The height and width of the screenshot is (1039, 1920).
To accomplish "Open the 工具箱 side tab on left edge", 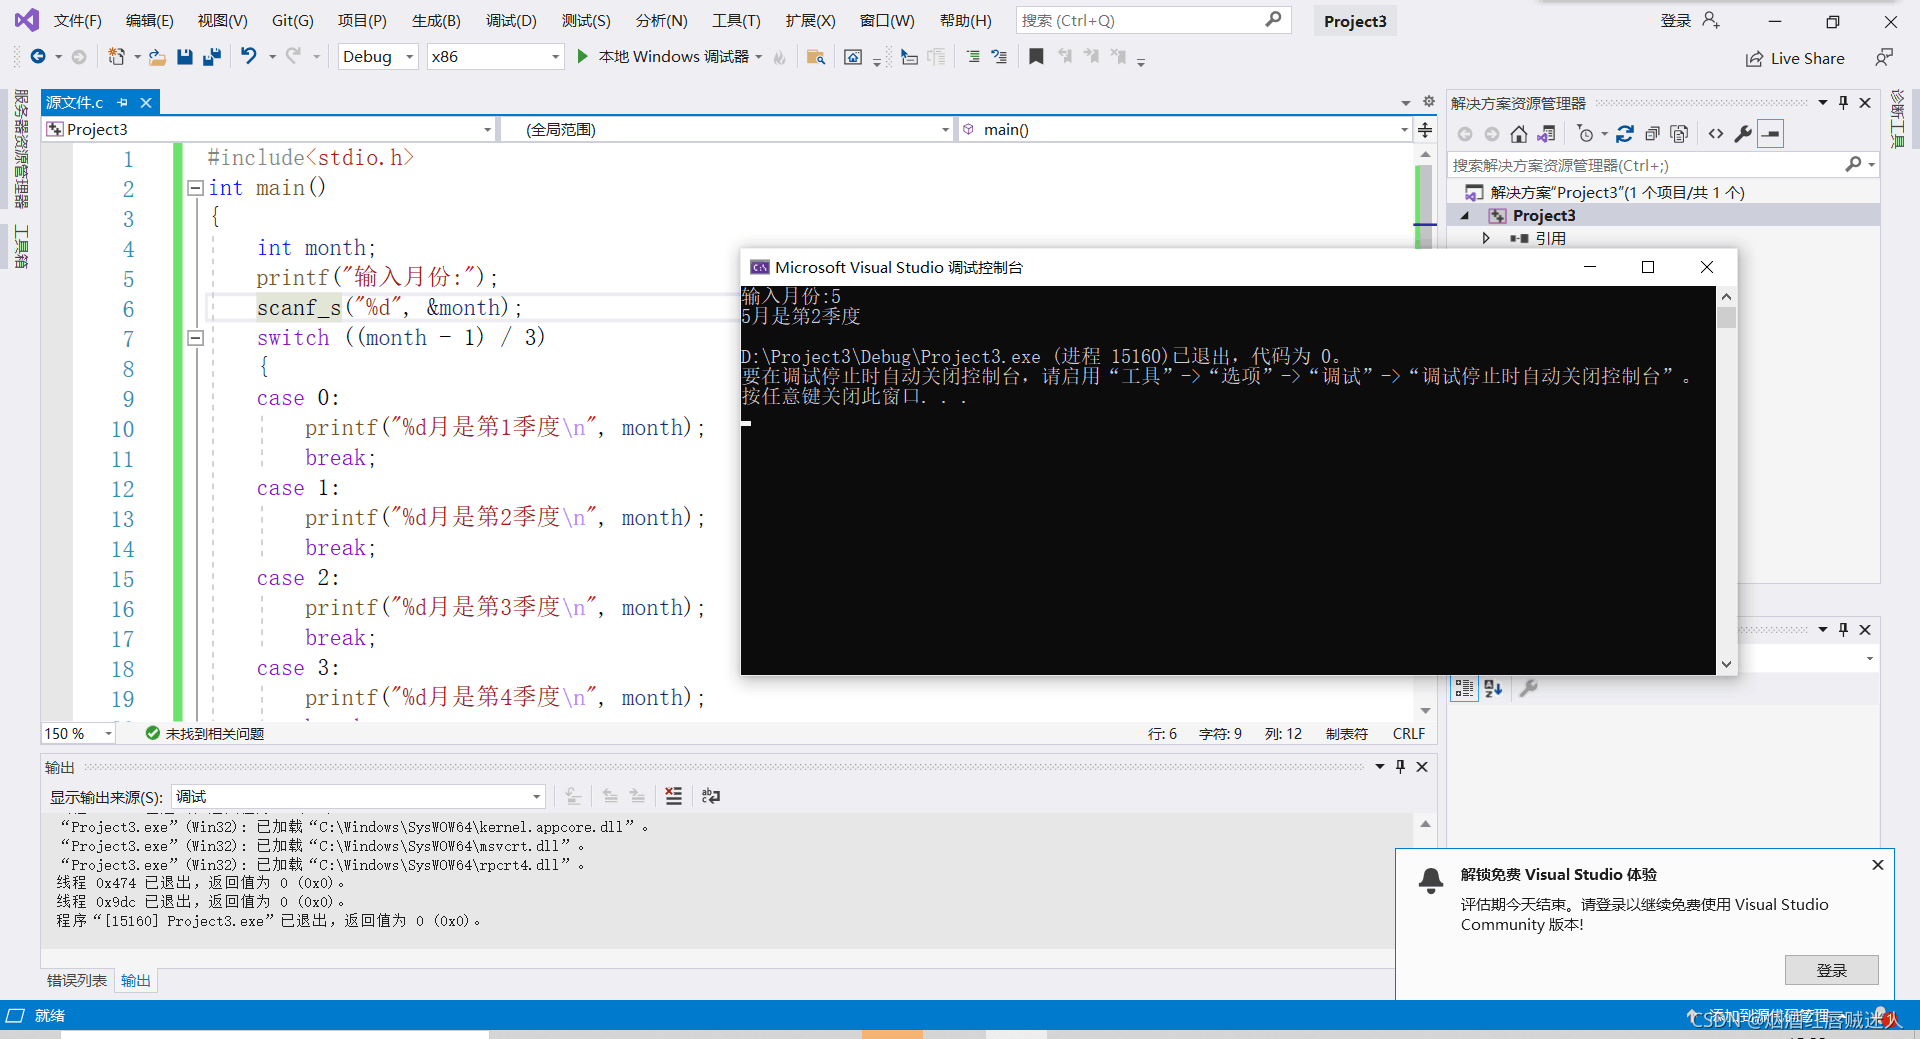I will pyautogui.click(x=21, y=246).
